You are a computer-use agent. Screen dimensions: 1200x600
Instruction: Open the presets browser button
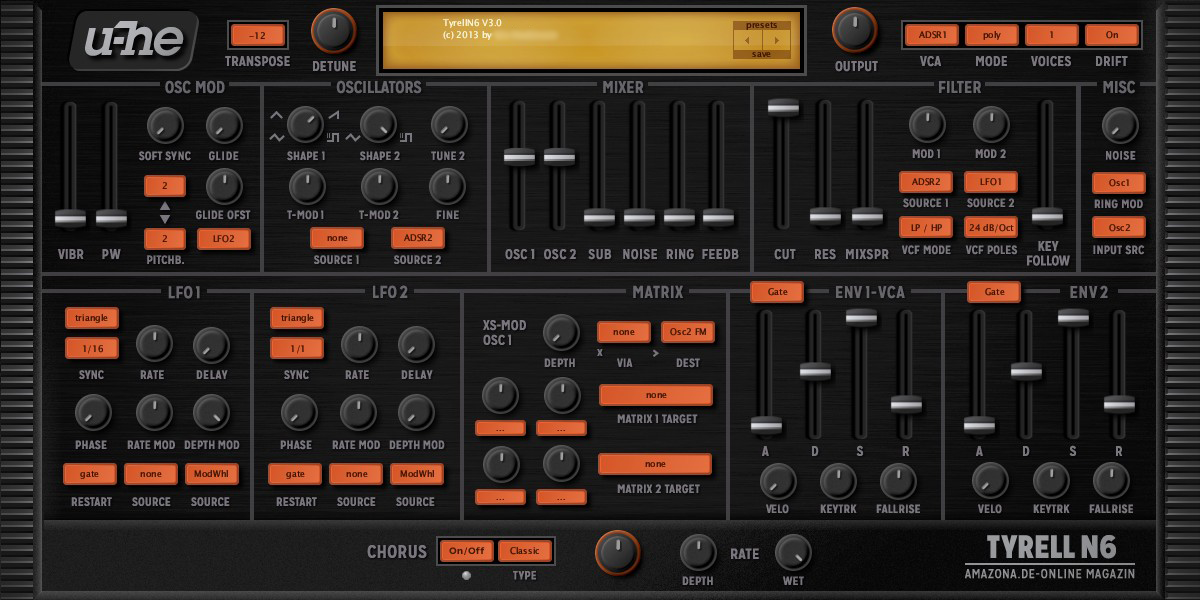(x=761, y=25)
